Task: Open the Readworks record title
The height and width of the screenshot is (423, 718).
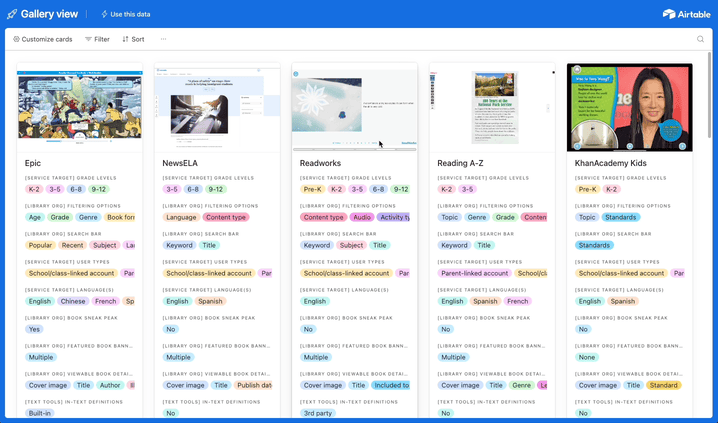Action: (x=320, y=163)
